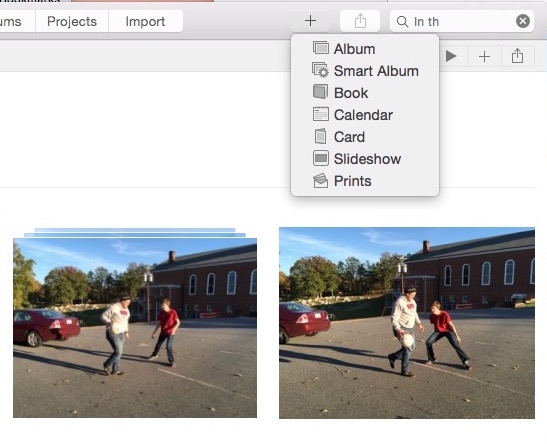Click the Prints envelope icon

tap(321, 181)
